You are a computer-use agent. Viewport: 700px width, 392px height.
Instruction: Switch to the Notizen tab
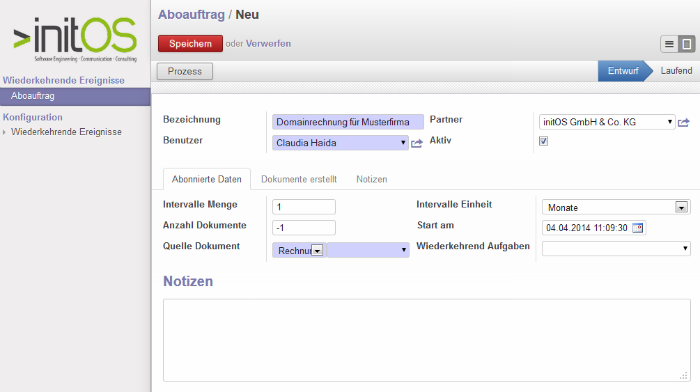tap(371, 179)
